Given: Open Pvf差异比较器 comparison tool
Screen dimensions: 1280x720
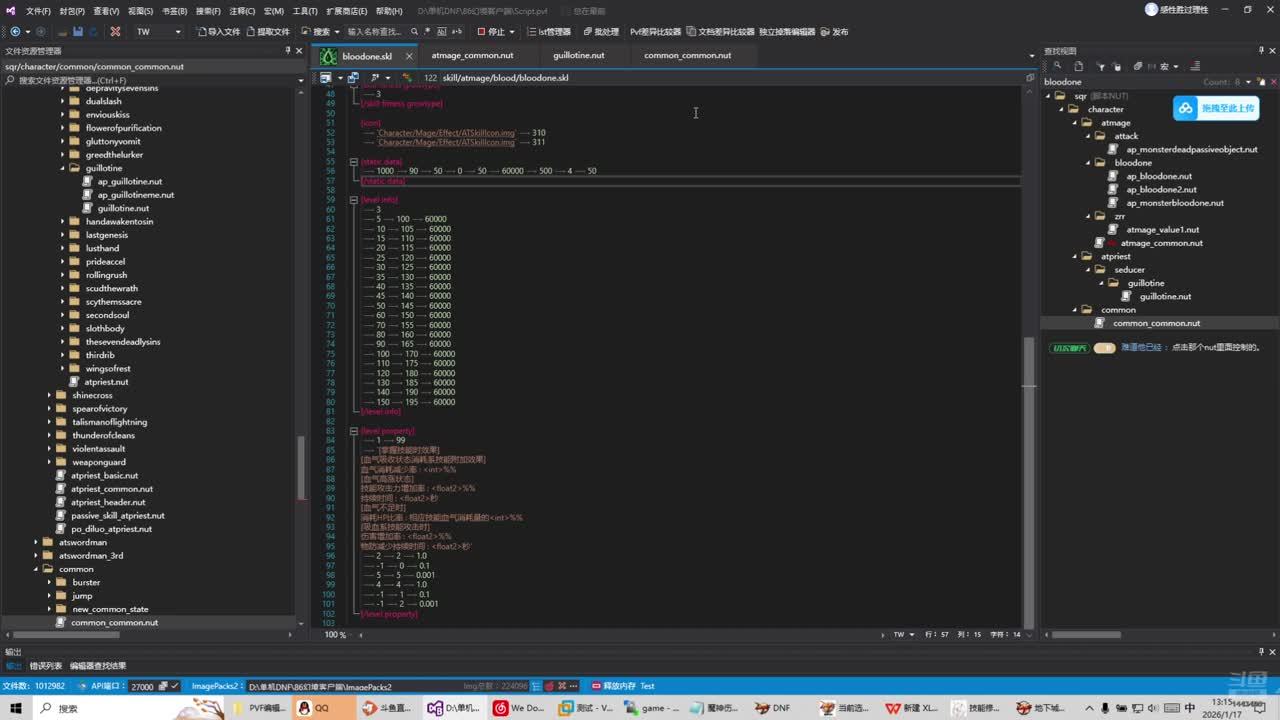Looking at the screenshot, I should (x=655, y=31).
